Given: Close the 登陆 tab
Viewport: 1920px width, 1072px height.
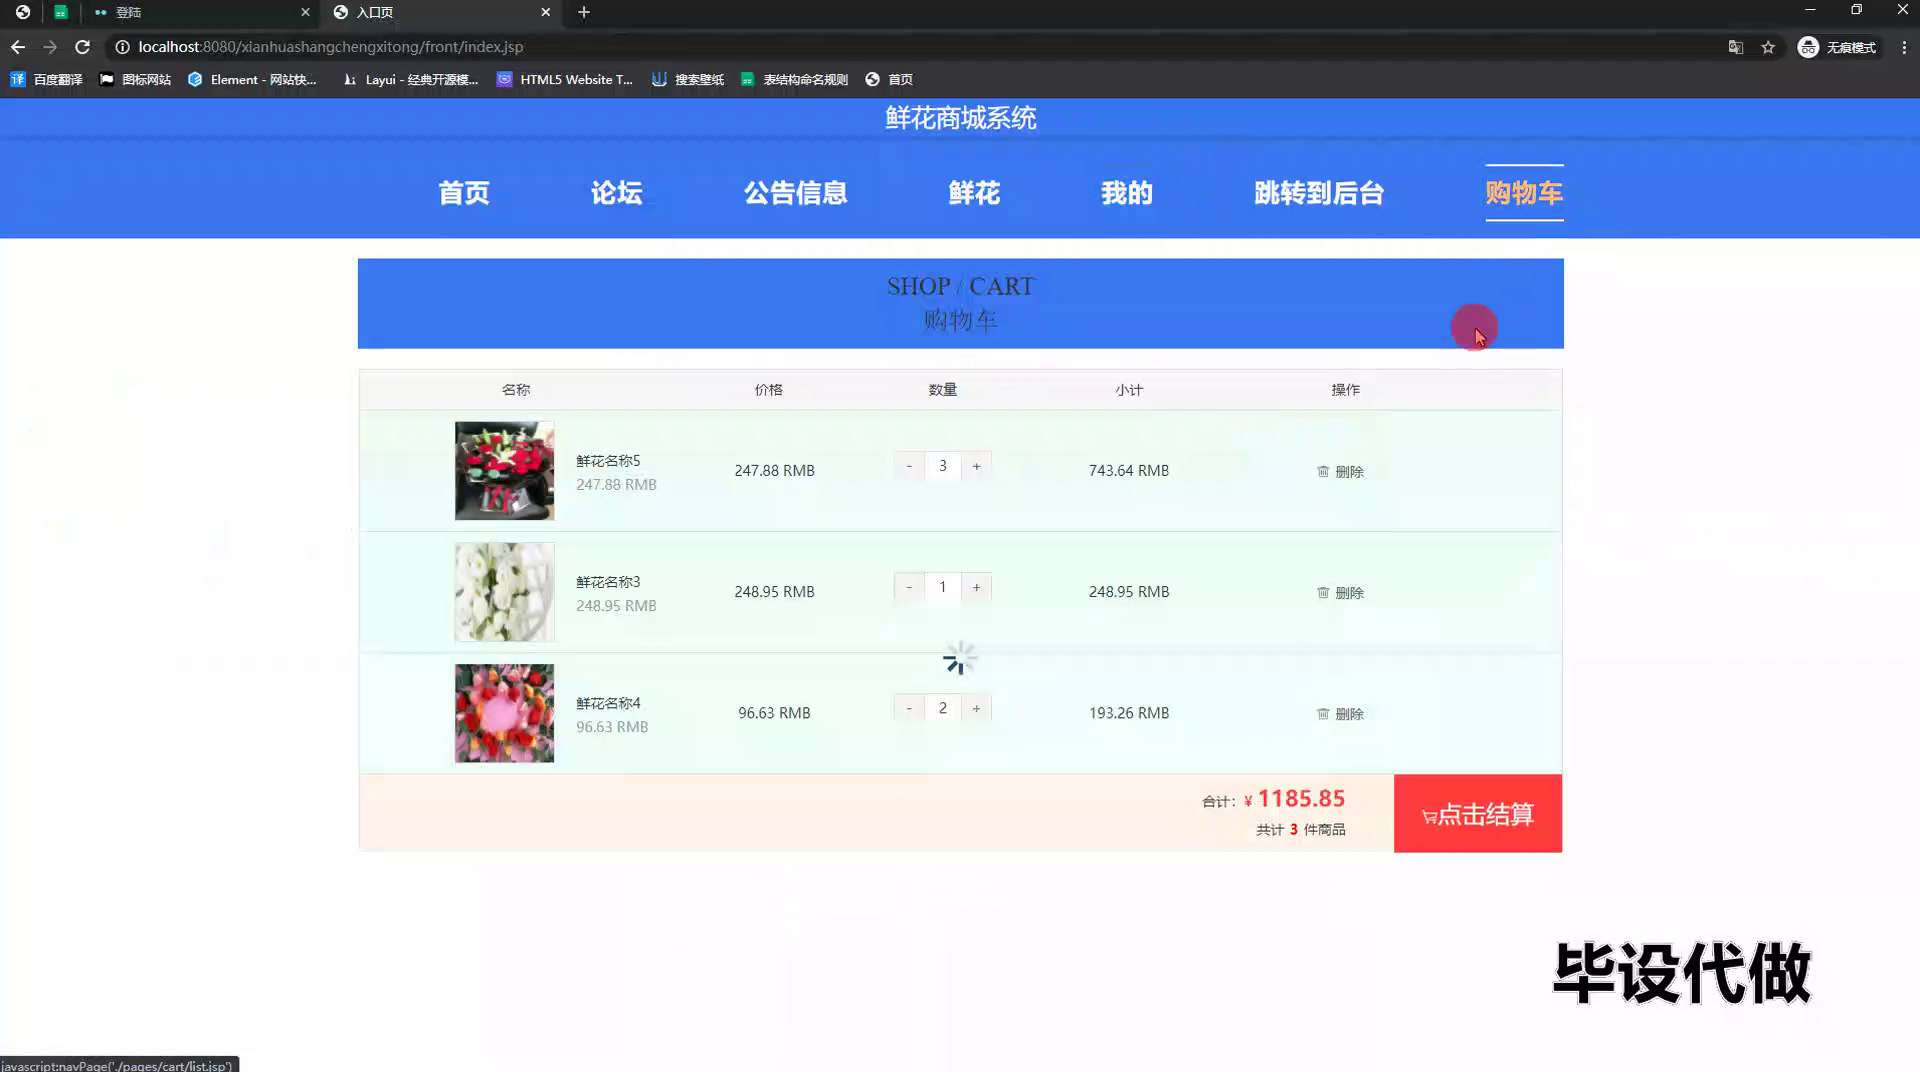Looking at the screenshot, I should [x=305, y=12].
